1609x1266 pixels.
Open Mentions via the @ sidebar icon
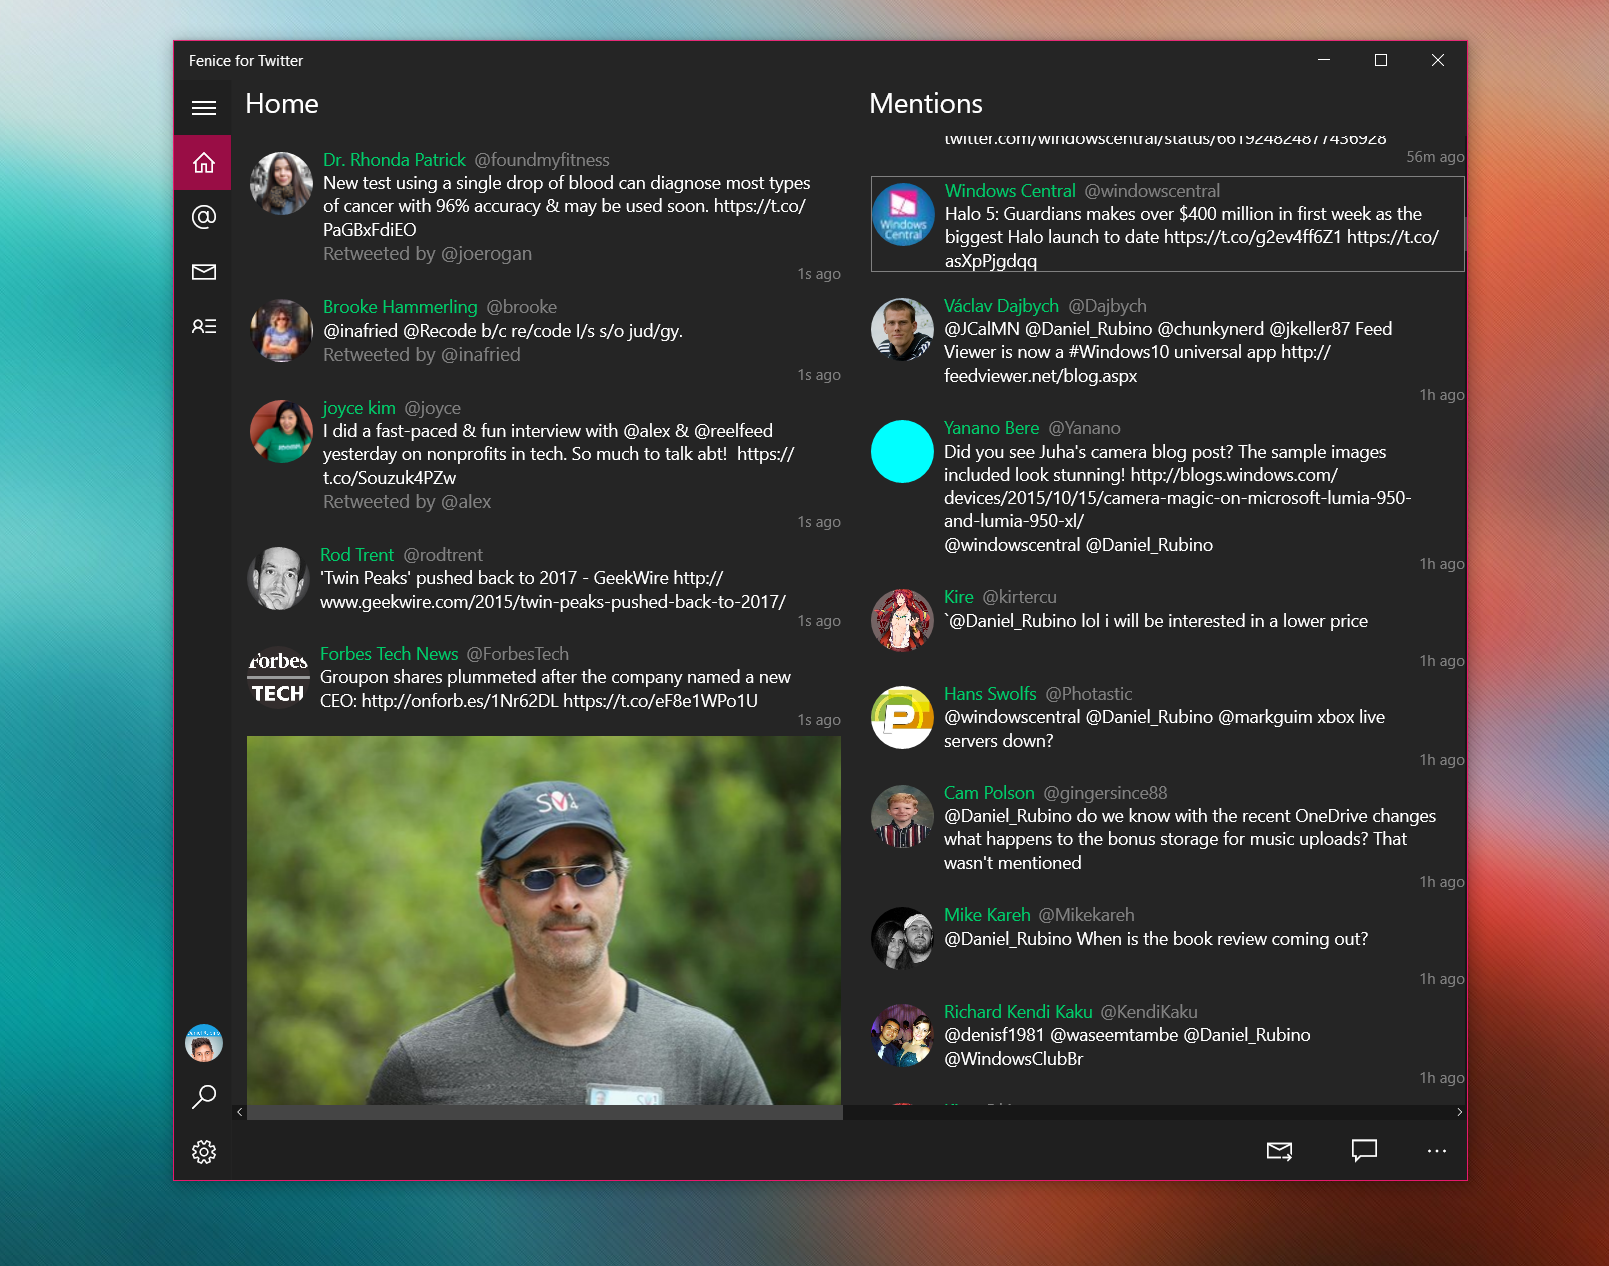coord(203,217)
